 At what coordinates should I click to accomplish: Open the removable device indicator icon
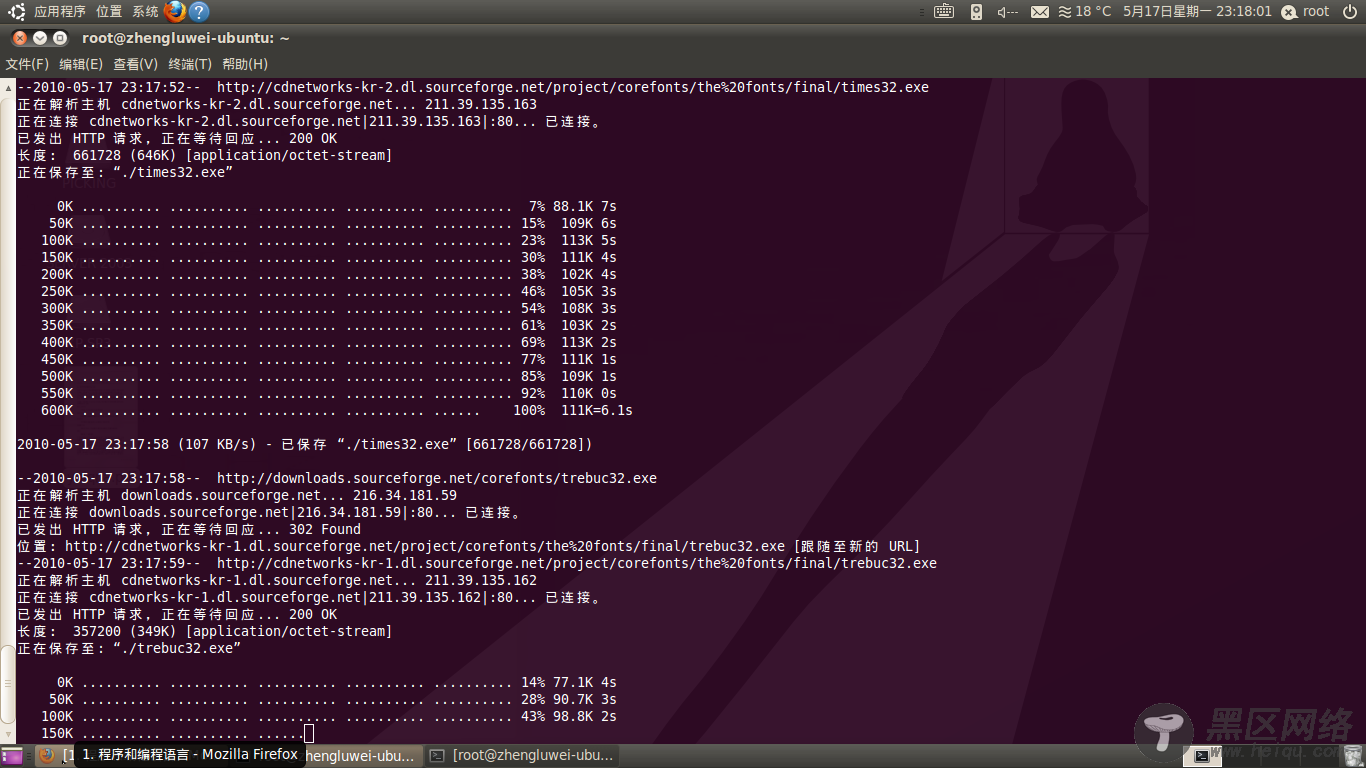point(977,11)
